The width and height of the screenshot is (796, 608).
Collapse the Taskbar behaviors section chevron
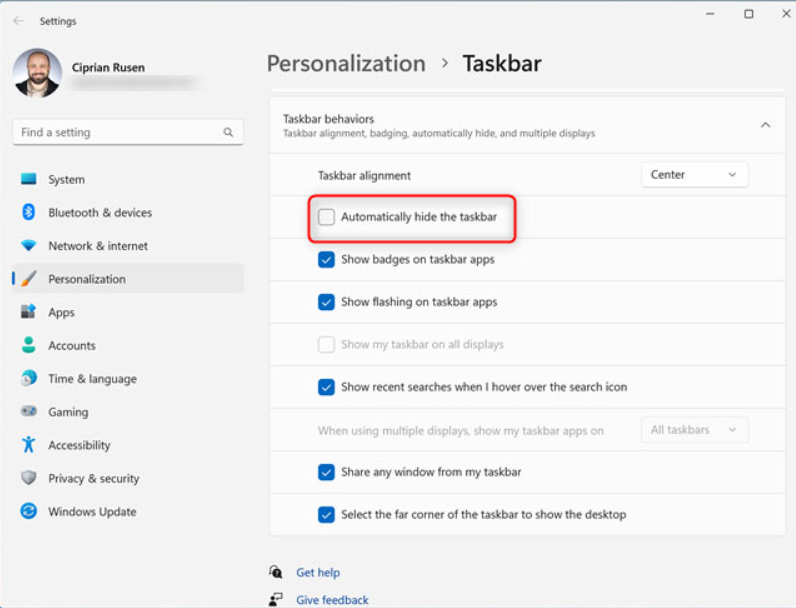(765, 125)
